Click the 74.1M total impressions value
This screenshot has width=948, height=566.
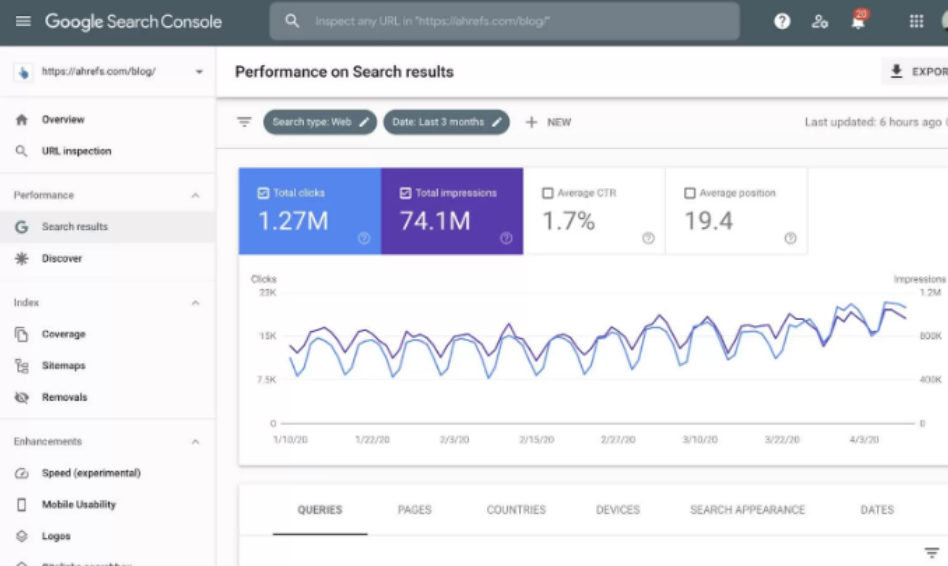pos(435,221)
